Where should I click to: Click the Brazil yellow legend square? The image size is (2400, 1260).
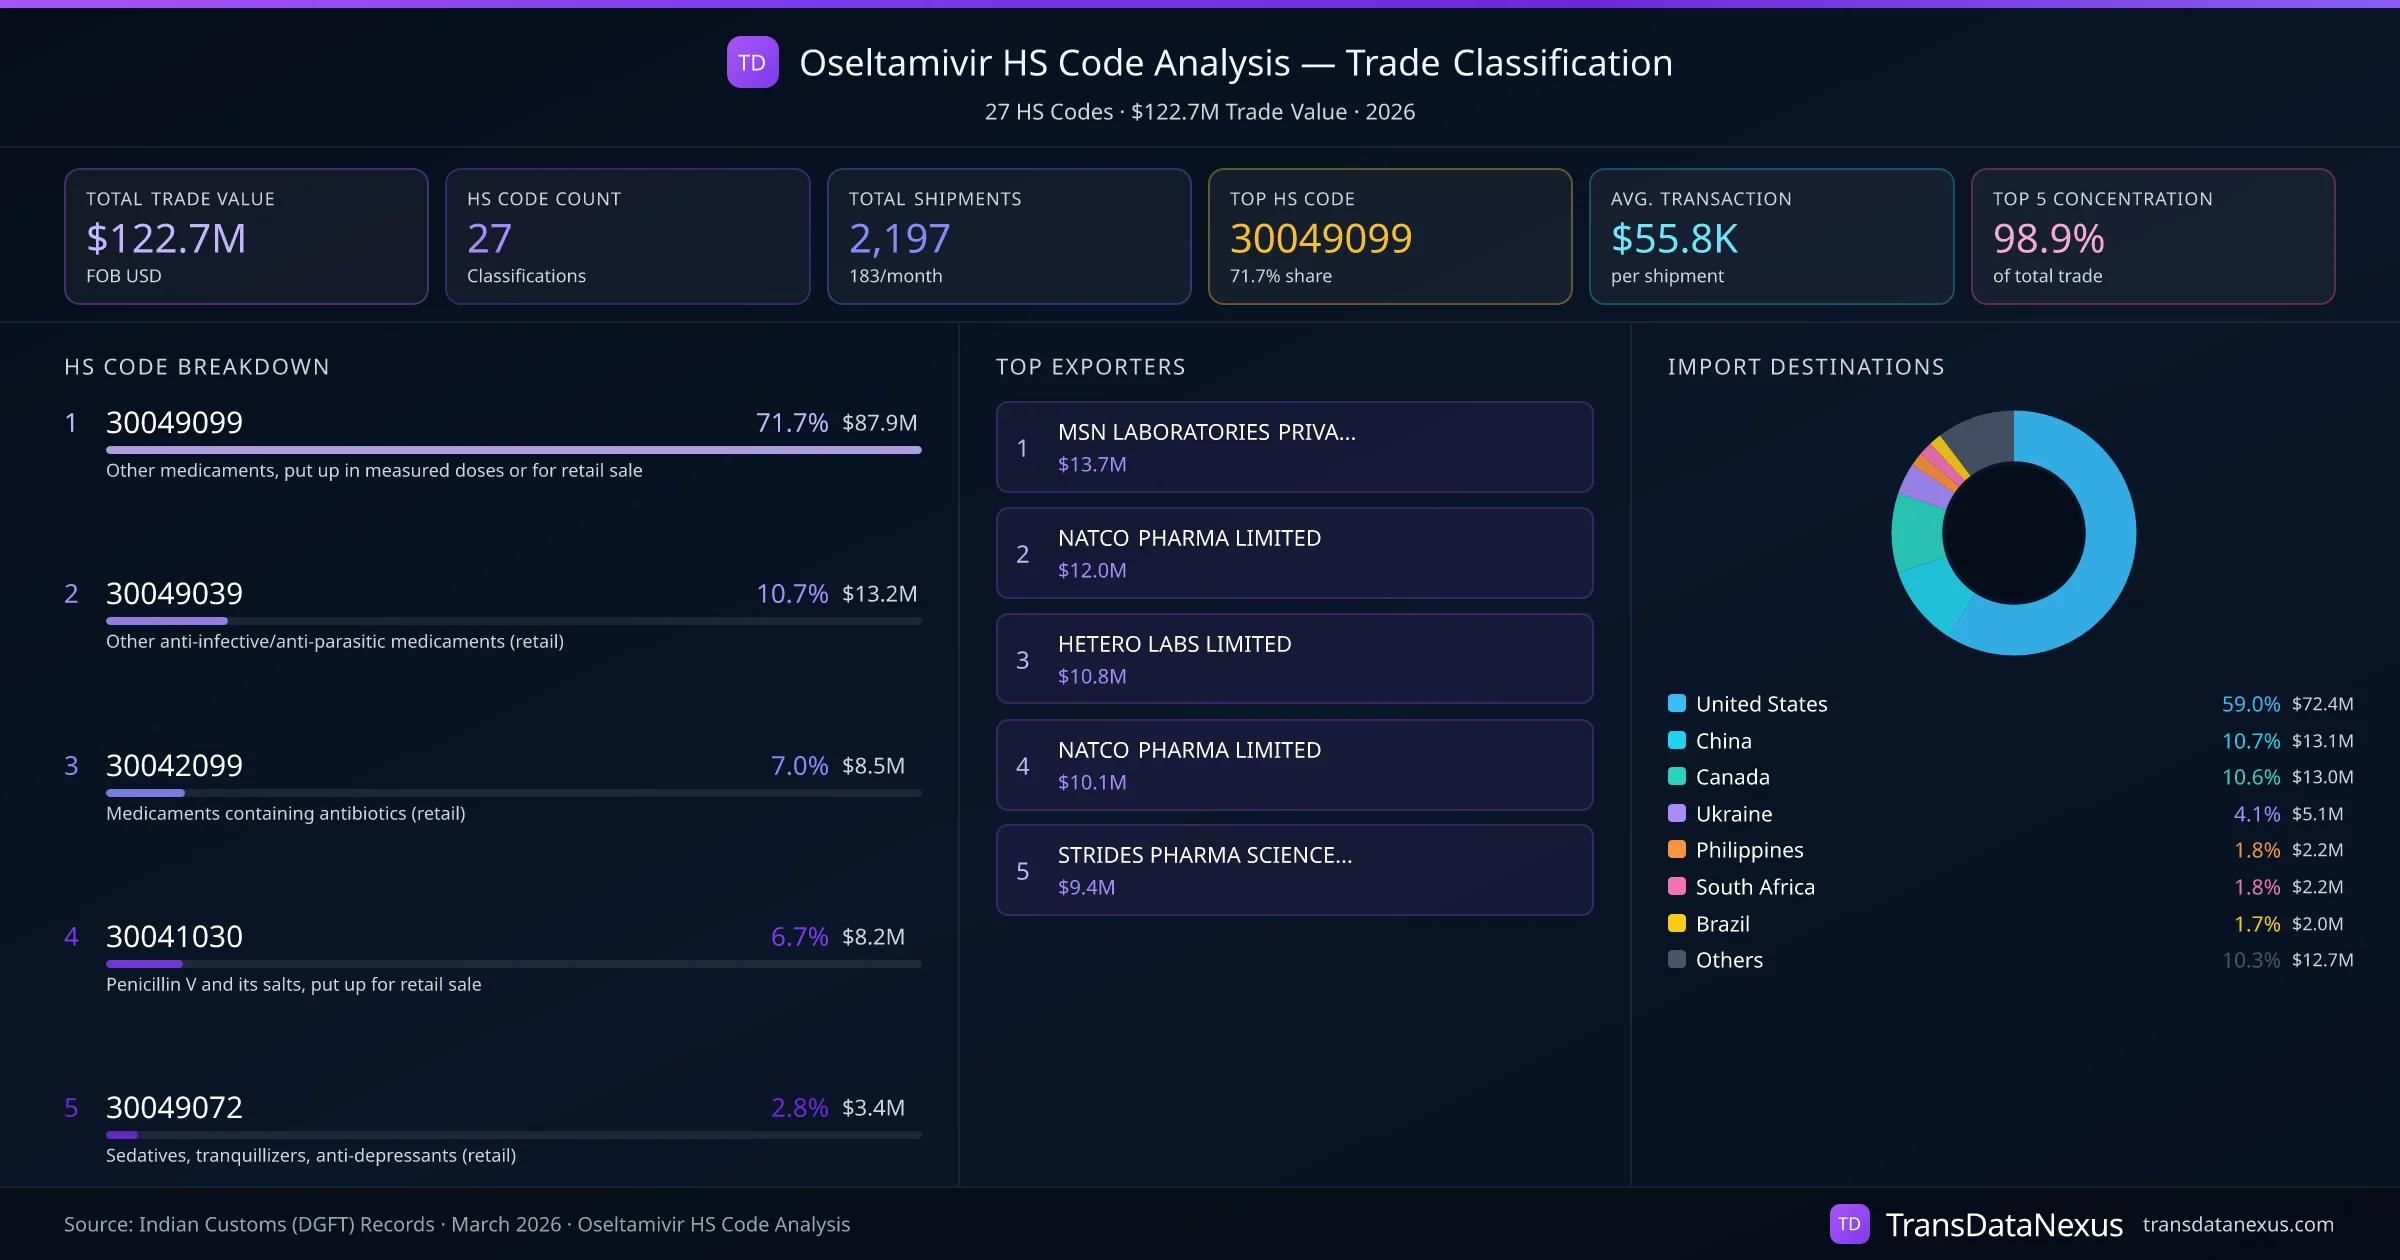point(1677,923)
